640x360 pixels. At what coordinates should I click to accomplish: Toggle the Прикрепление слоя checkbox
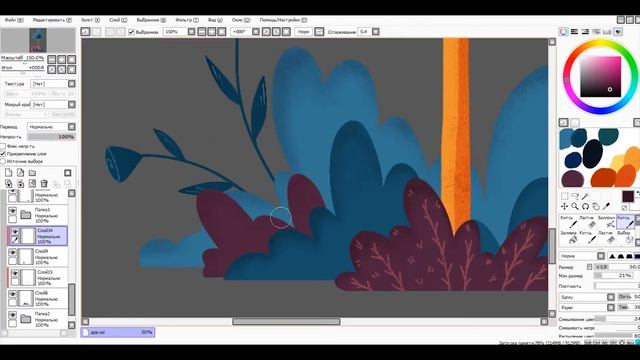click(x=3, y=154)
